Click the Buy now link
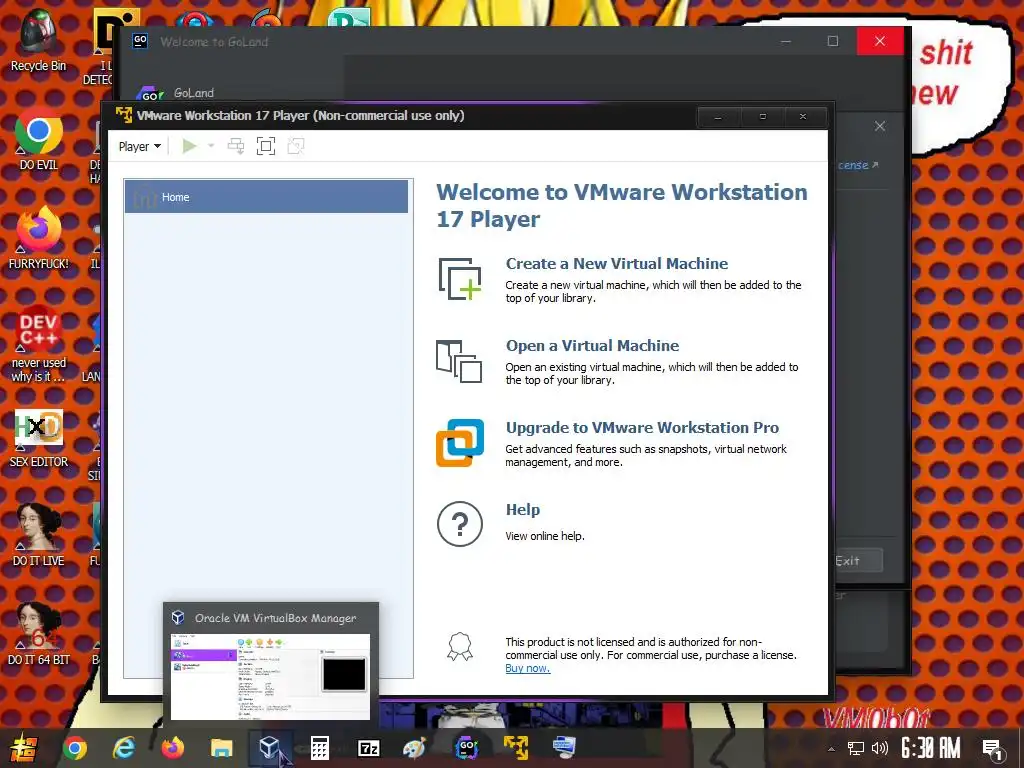 528,668
